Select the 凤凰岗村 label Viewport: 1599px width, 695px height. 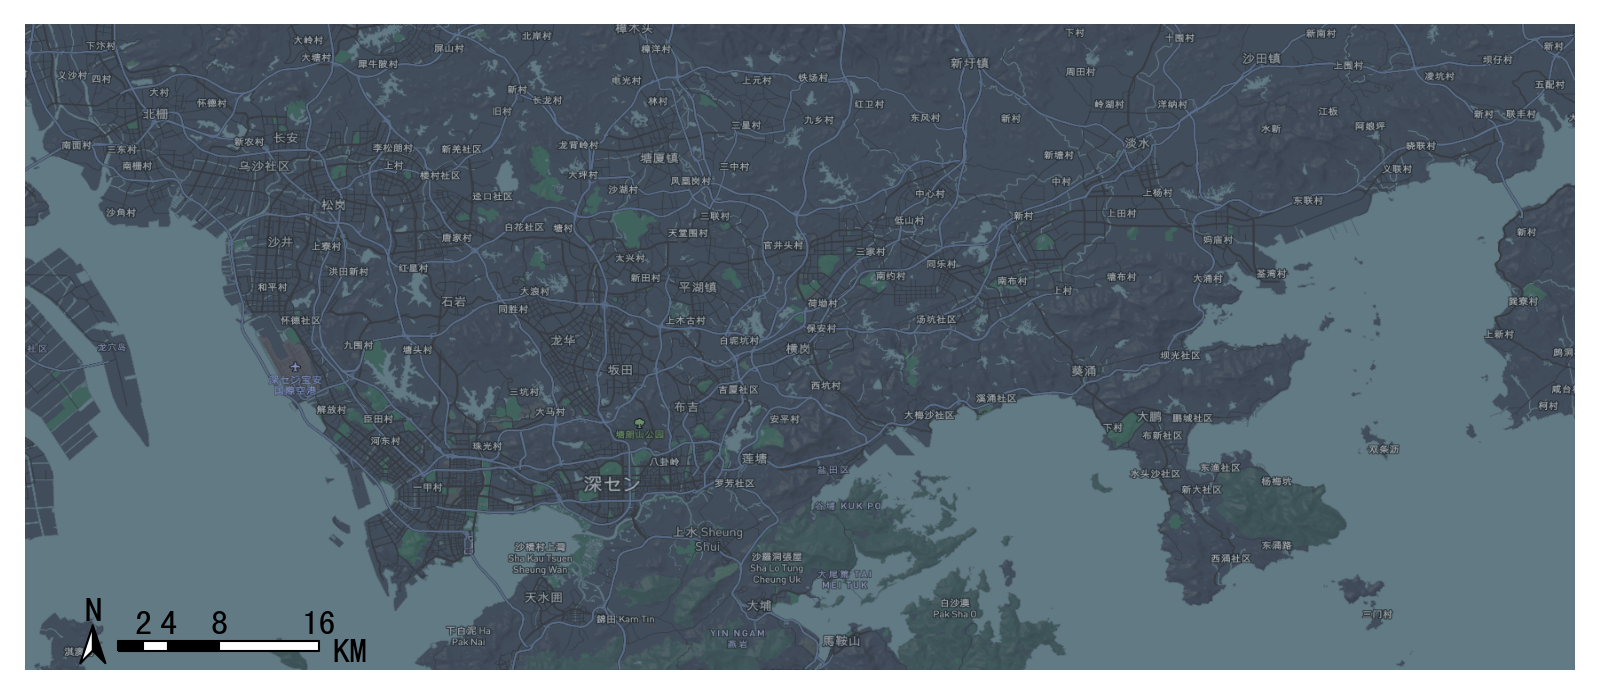(x=690, y=181)
